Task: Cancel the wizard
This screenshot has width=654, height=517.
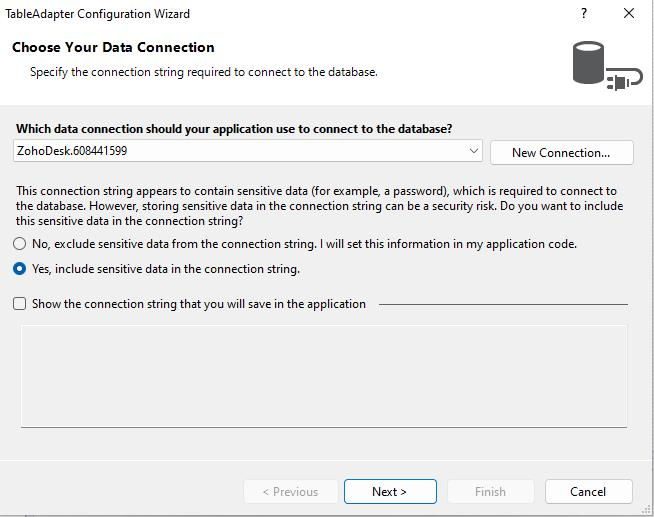Action: (x=588, y=492)
